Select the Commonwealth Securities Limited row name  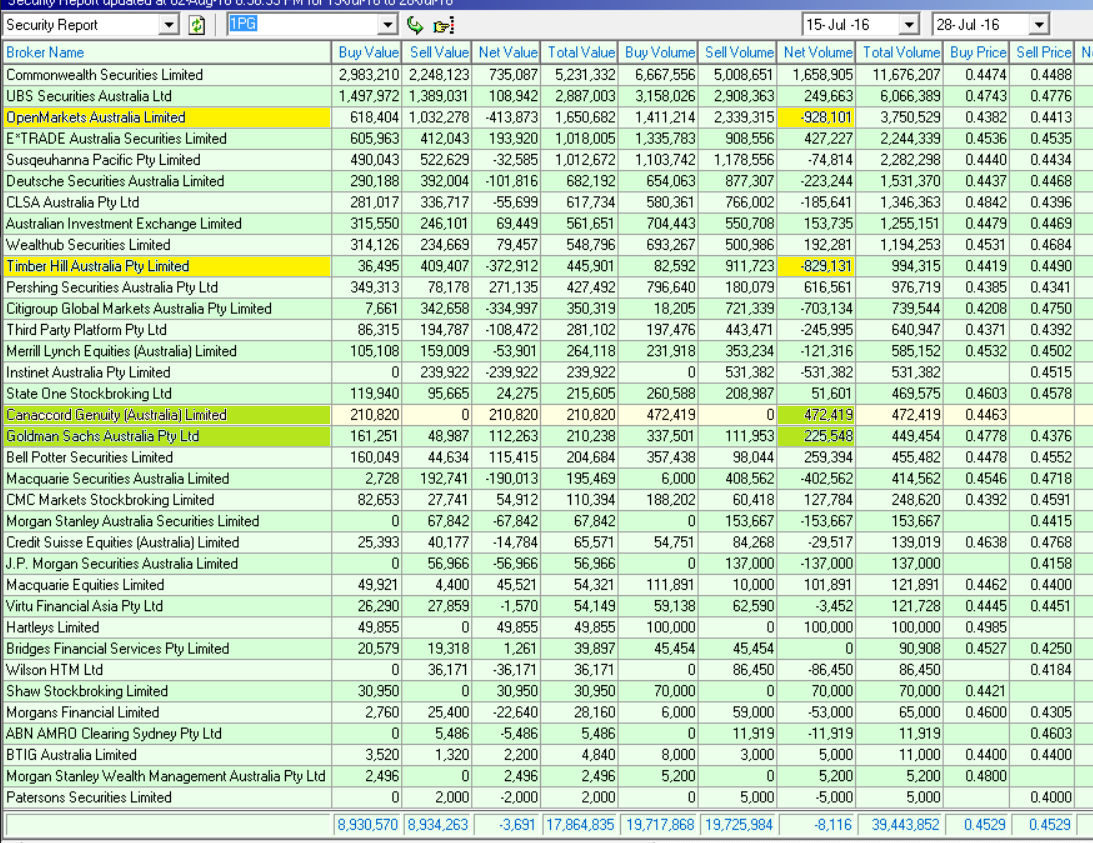point(105,75)
